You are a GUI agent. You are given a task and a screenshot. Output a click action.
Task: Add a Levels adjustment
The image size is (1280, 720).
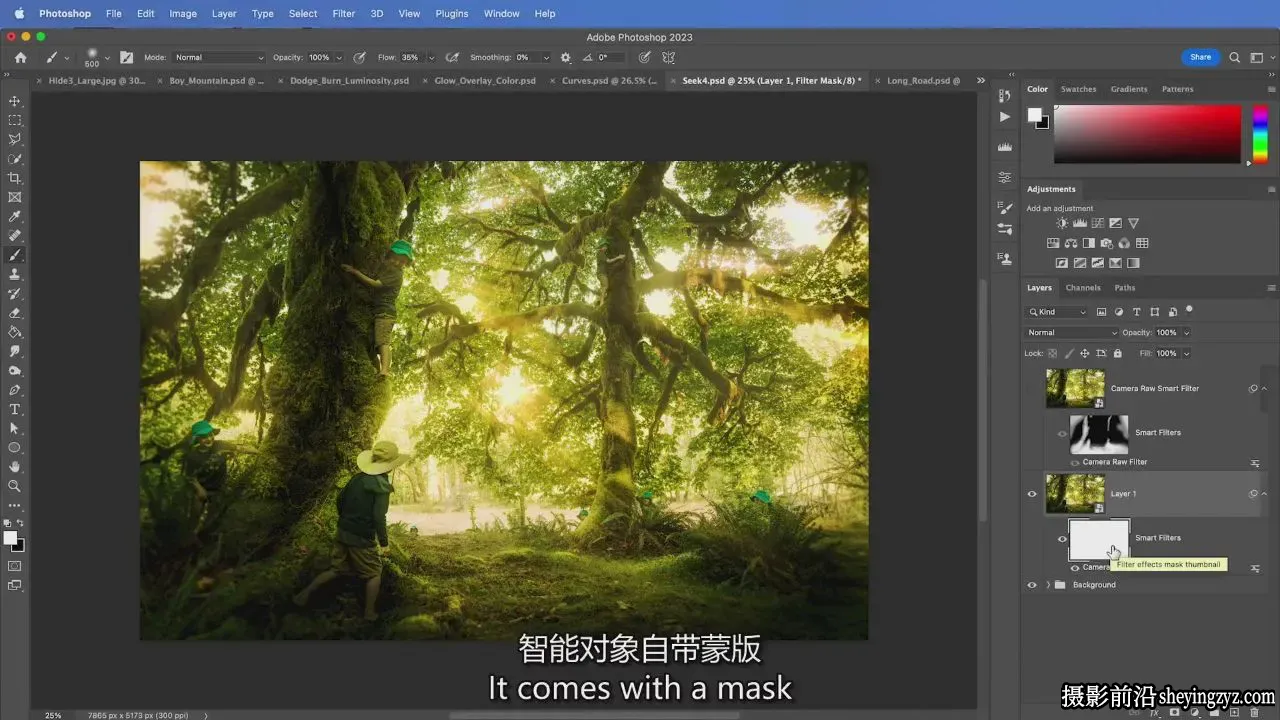click(1080, 224)
